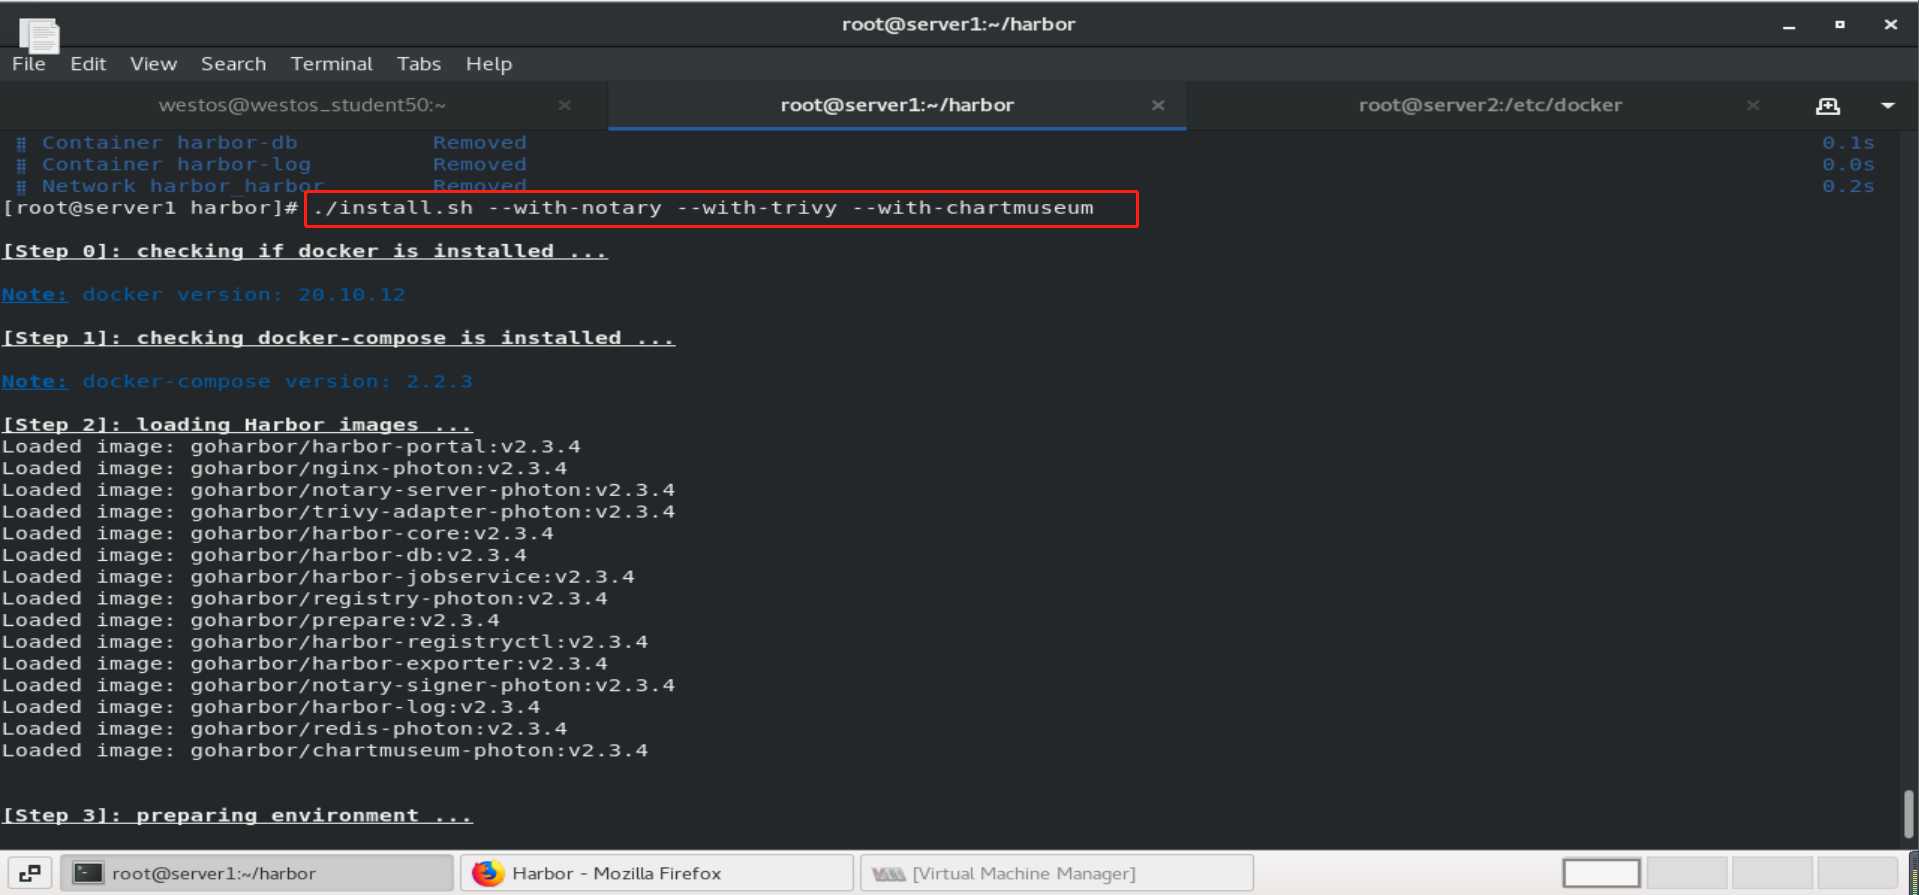The width and height of the screenshot is (1919, 895).
Task: Open the Search menu
Action: (233, 64)
